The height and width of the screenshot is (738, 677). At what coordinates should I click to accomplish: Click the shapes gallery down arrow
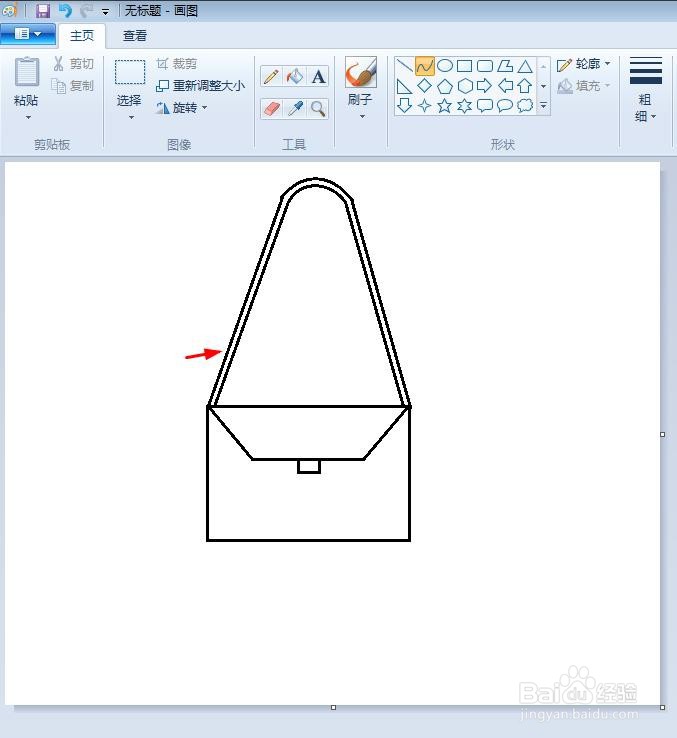tap(543, 86)
